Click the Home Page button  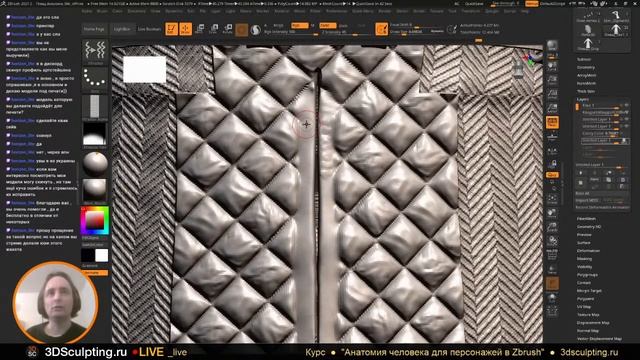94,29
